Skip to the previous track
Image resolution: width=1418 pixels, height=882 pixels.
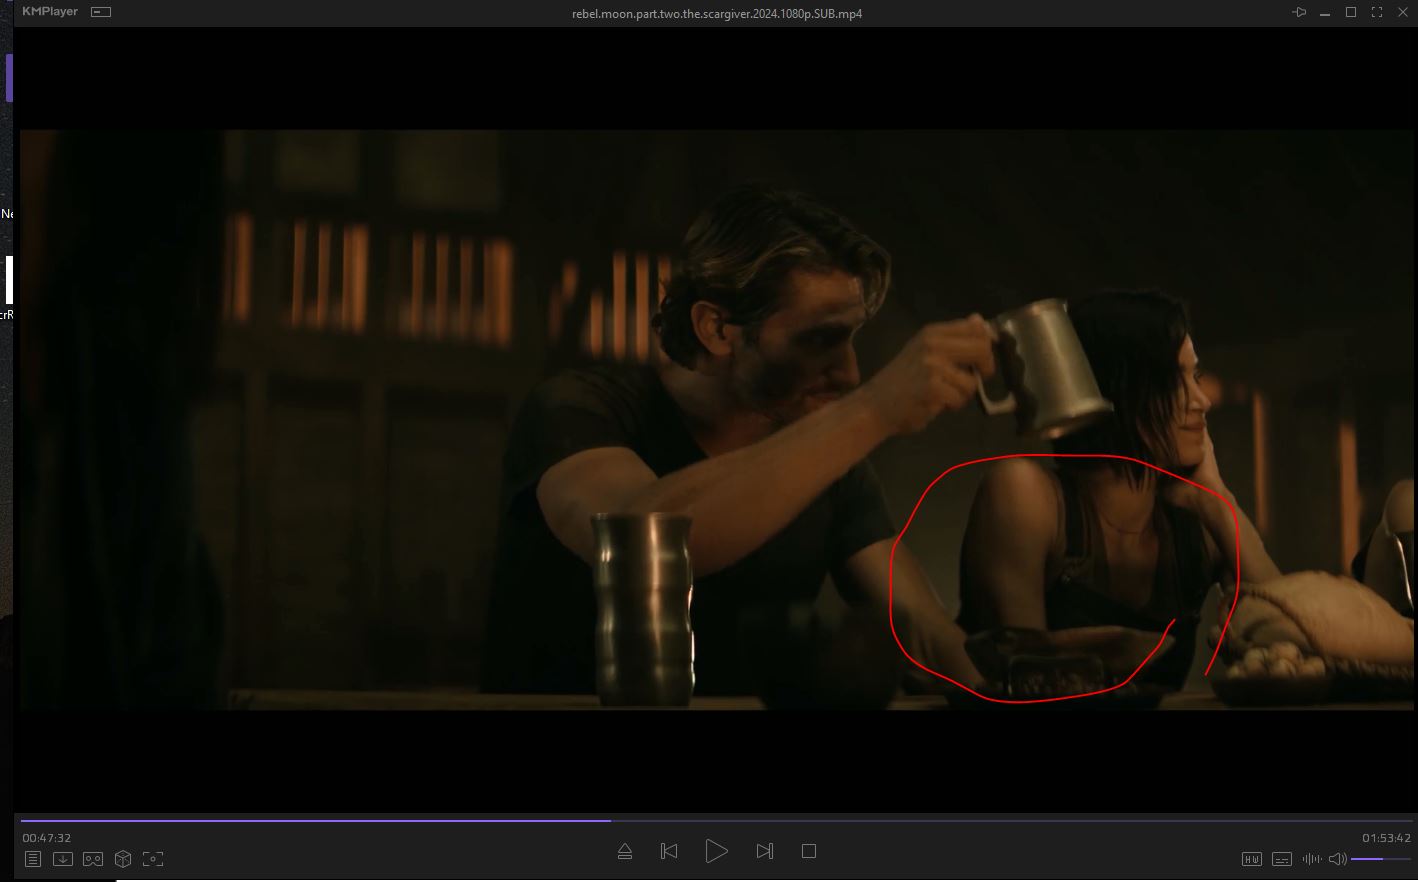coord(669,851)
